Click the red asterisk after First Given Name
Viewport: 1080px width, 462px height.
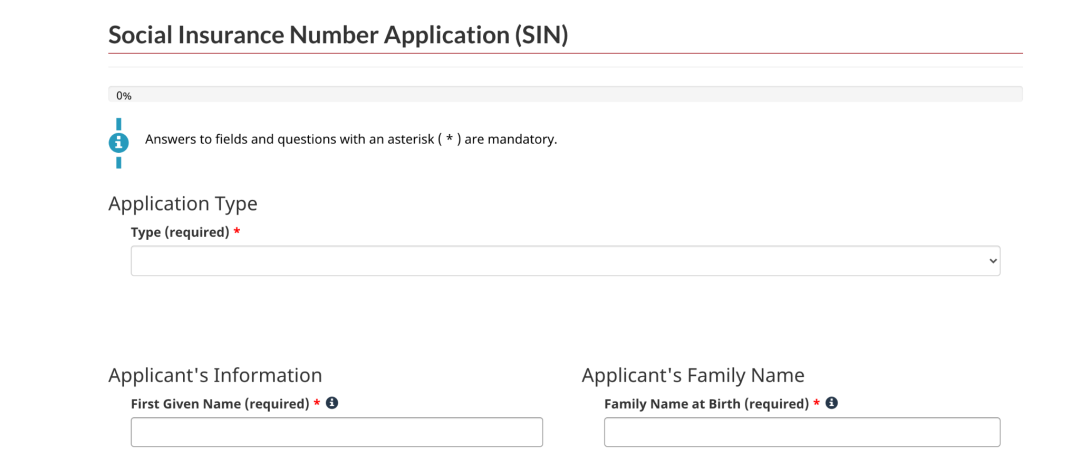click(x=317, y=403)
